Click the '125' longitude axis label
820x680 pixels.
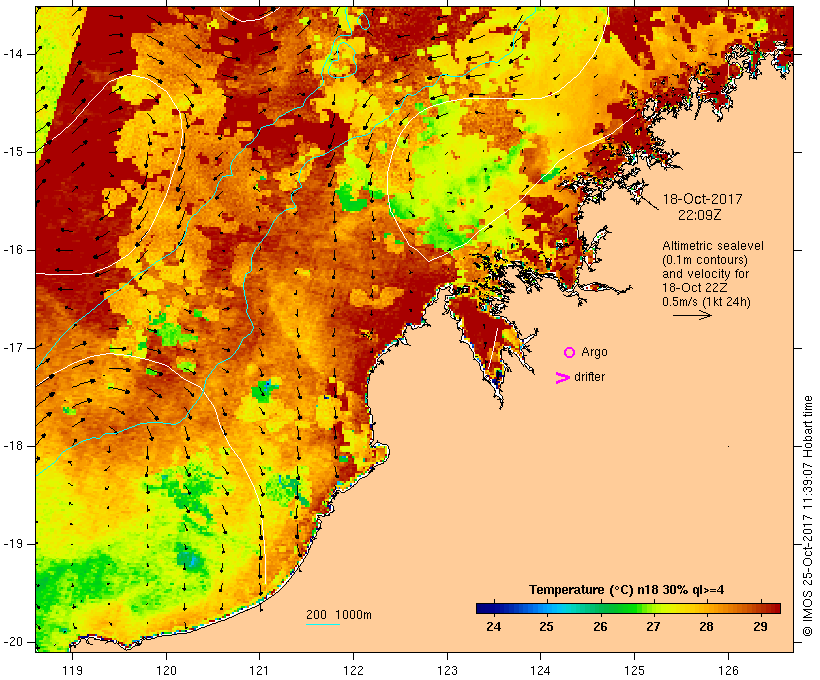(635, 671)
